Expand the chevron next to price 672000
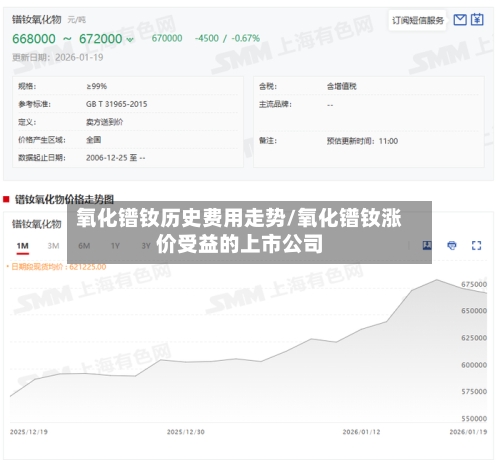Viewport: 500px width, 465px height. 130,40
